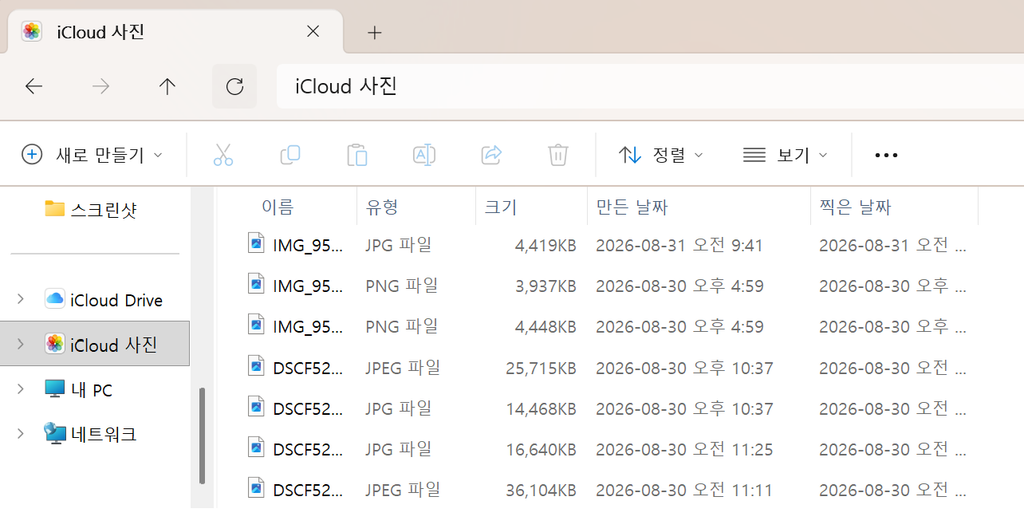Viewport: 1024px width, 509px height.
Task: Click date 2026-08-30 오전 11:11
Action: 684,491
